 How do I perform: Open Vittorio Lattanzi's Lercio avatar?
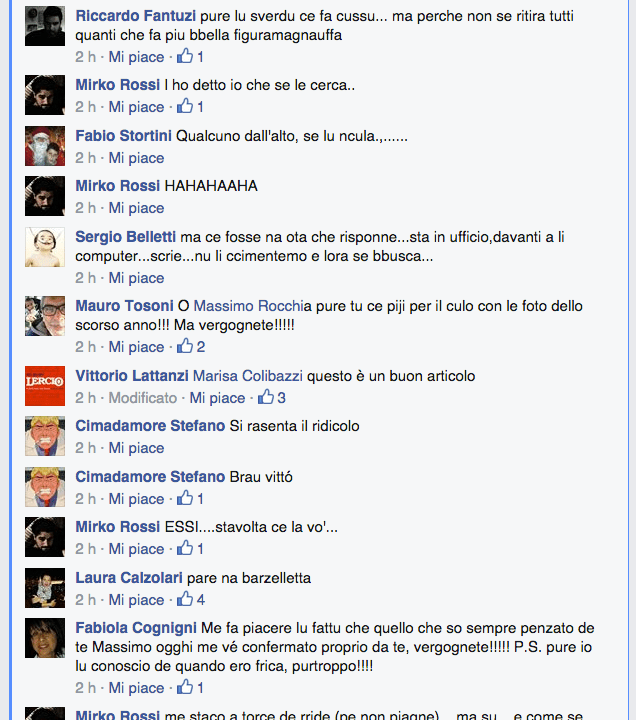tap(45, 386)
